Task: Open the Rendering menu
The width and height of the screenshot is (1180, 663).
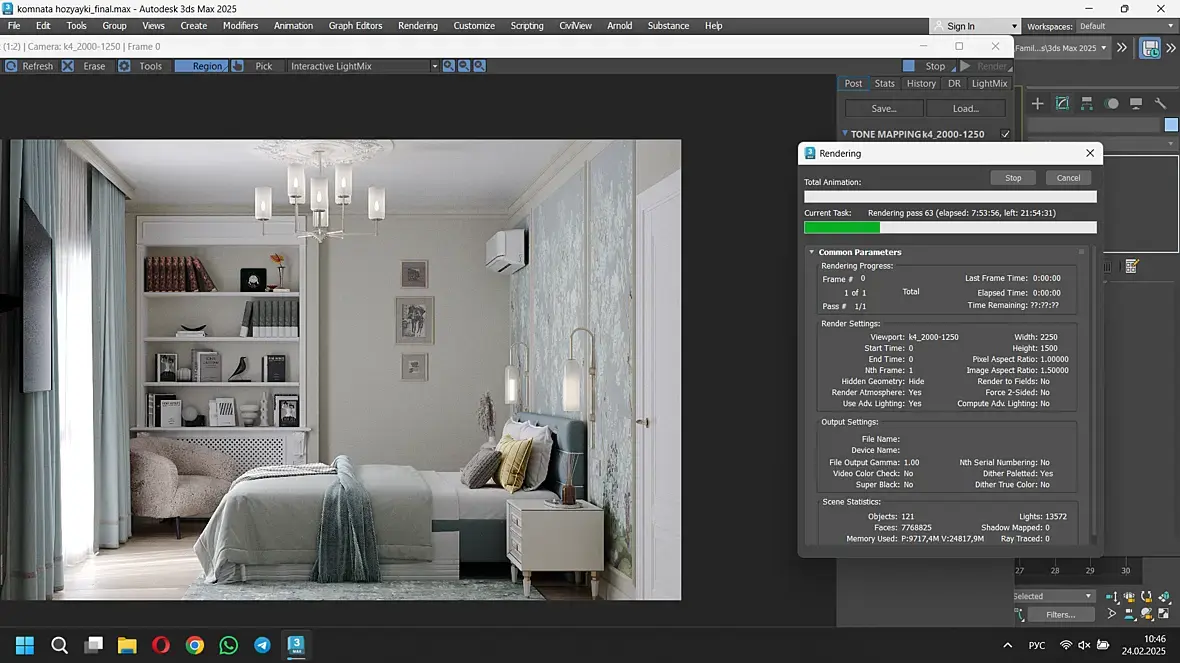Action: click(x=417, y=26)
